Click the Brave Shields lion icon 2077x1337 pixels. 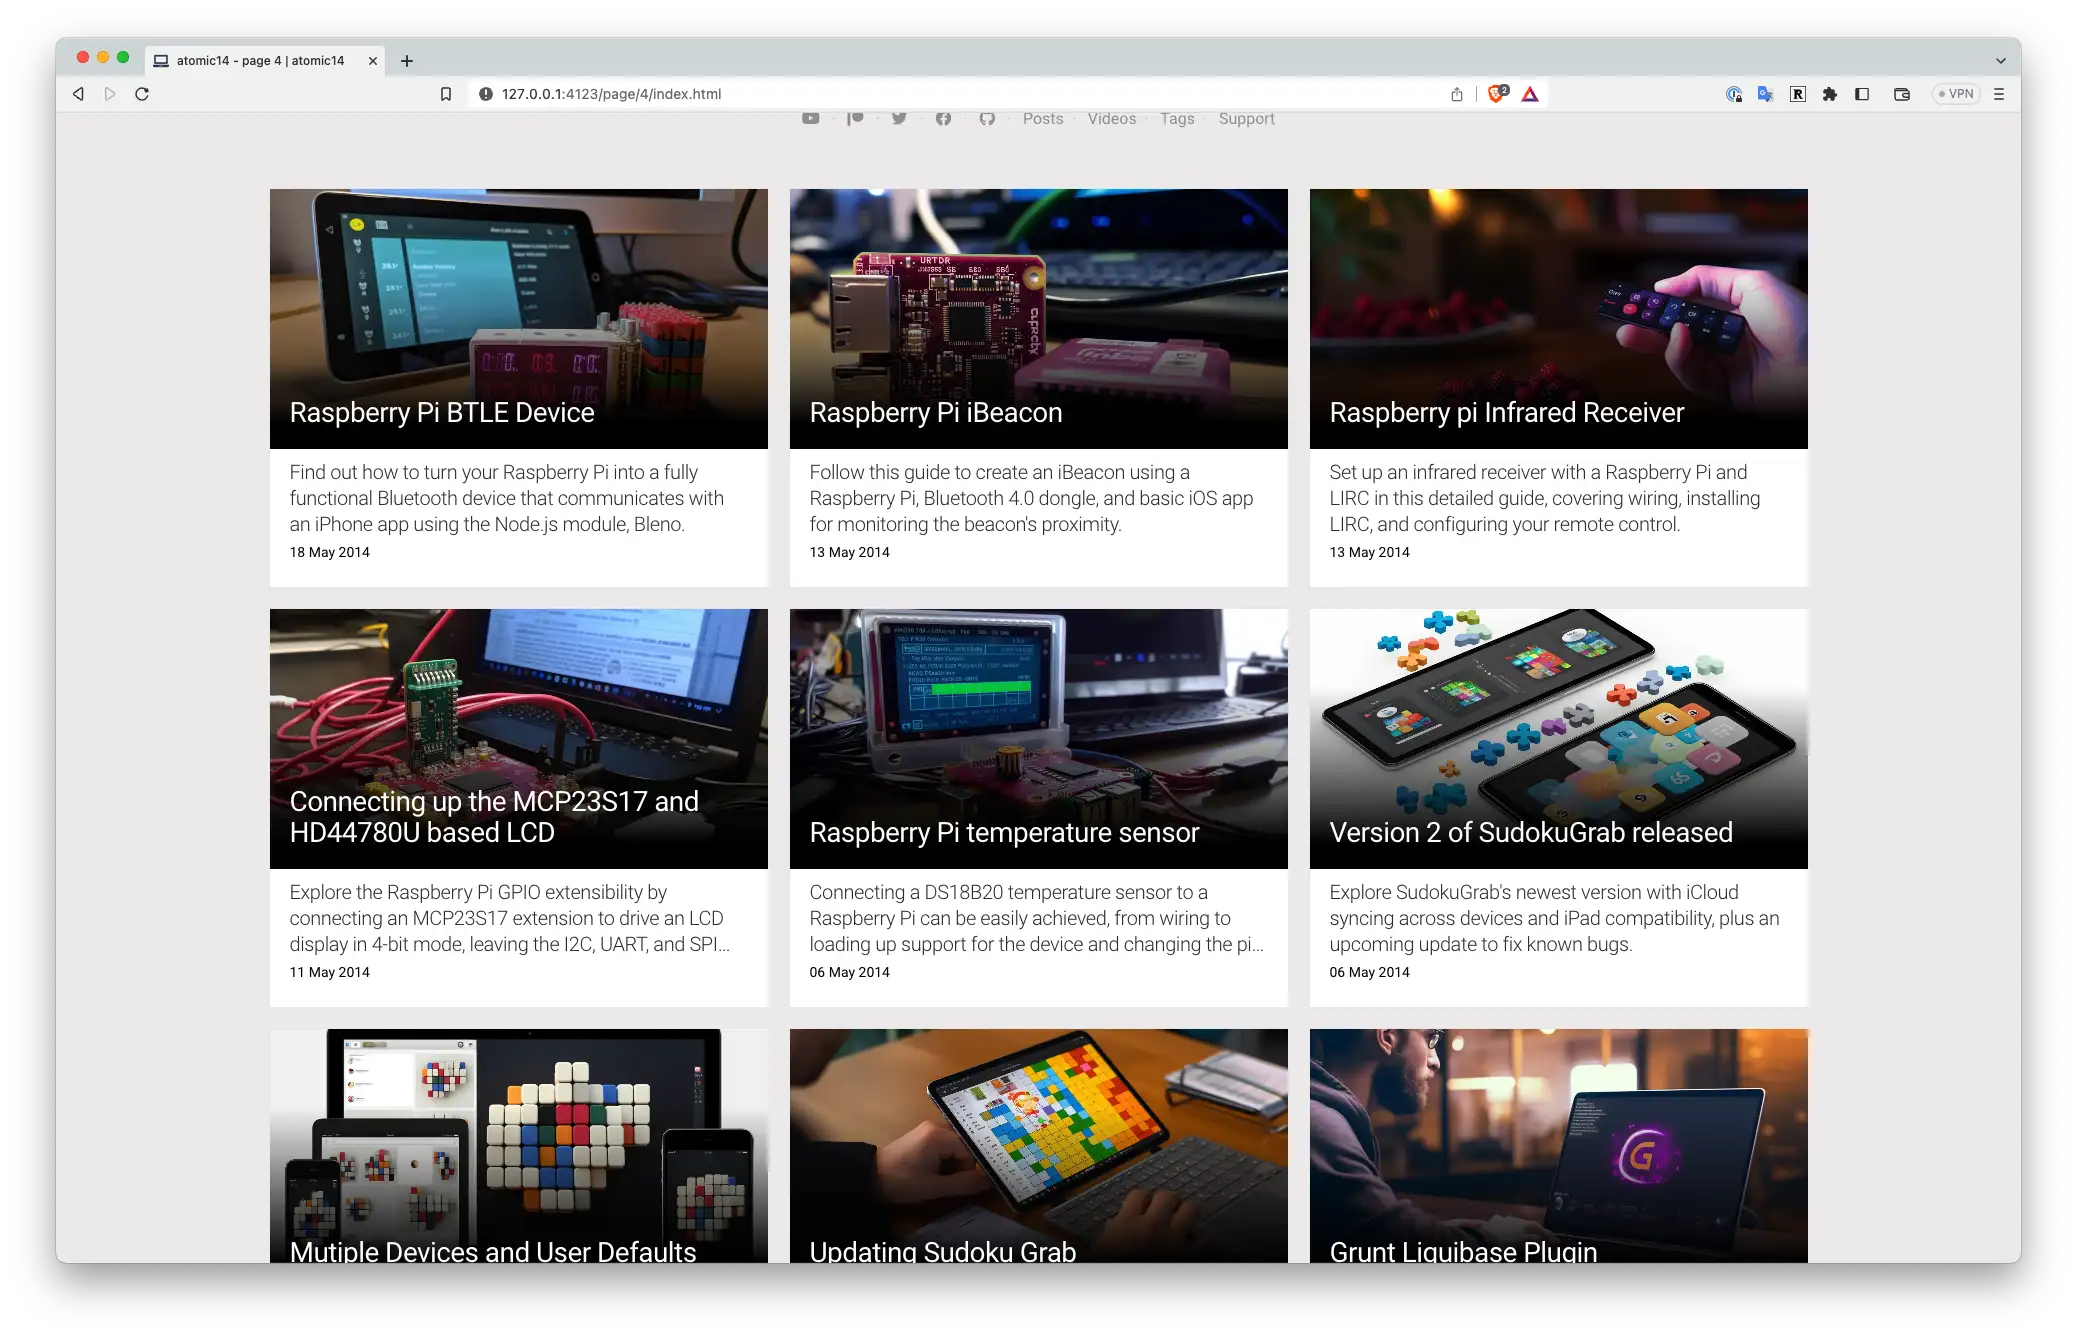pyautogui.click(x=1497, y=94)
